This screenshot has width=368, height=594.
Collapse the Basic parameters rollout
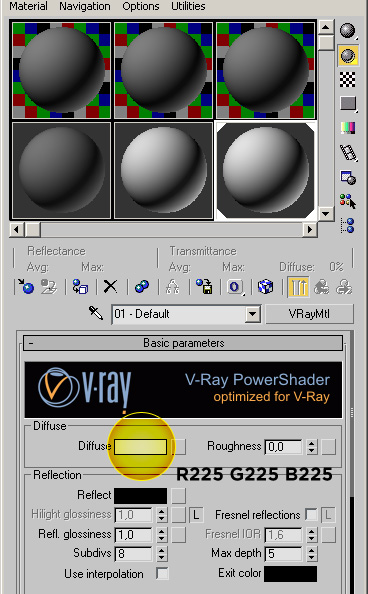183,343
